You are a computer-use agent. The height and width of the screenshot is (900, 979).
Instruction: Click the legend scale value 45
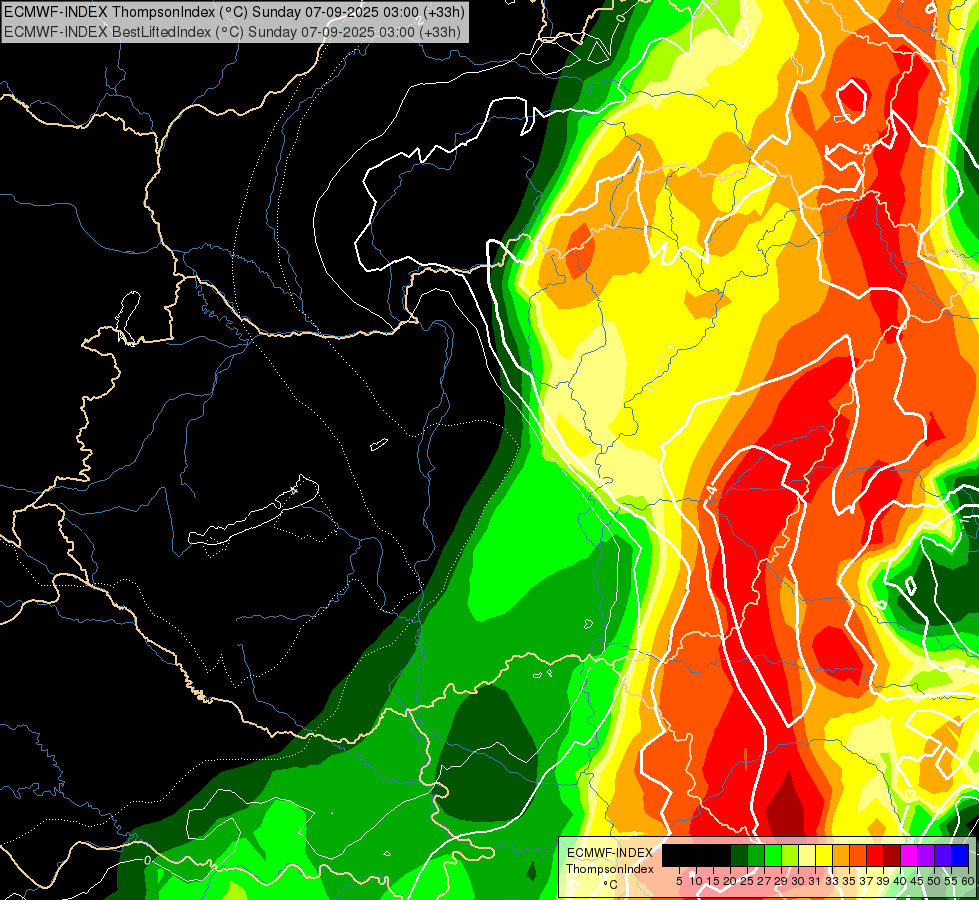point(917,881)
